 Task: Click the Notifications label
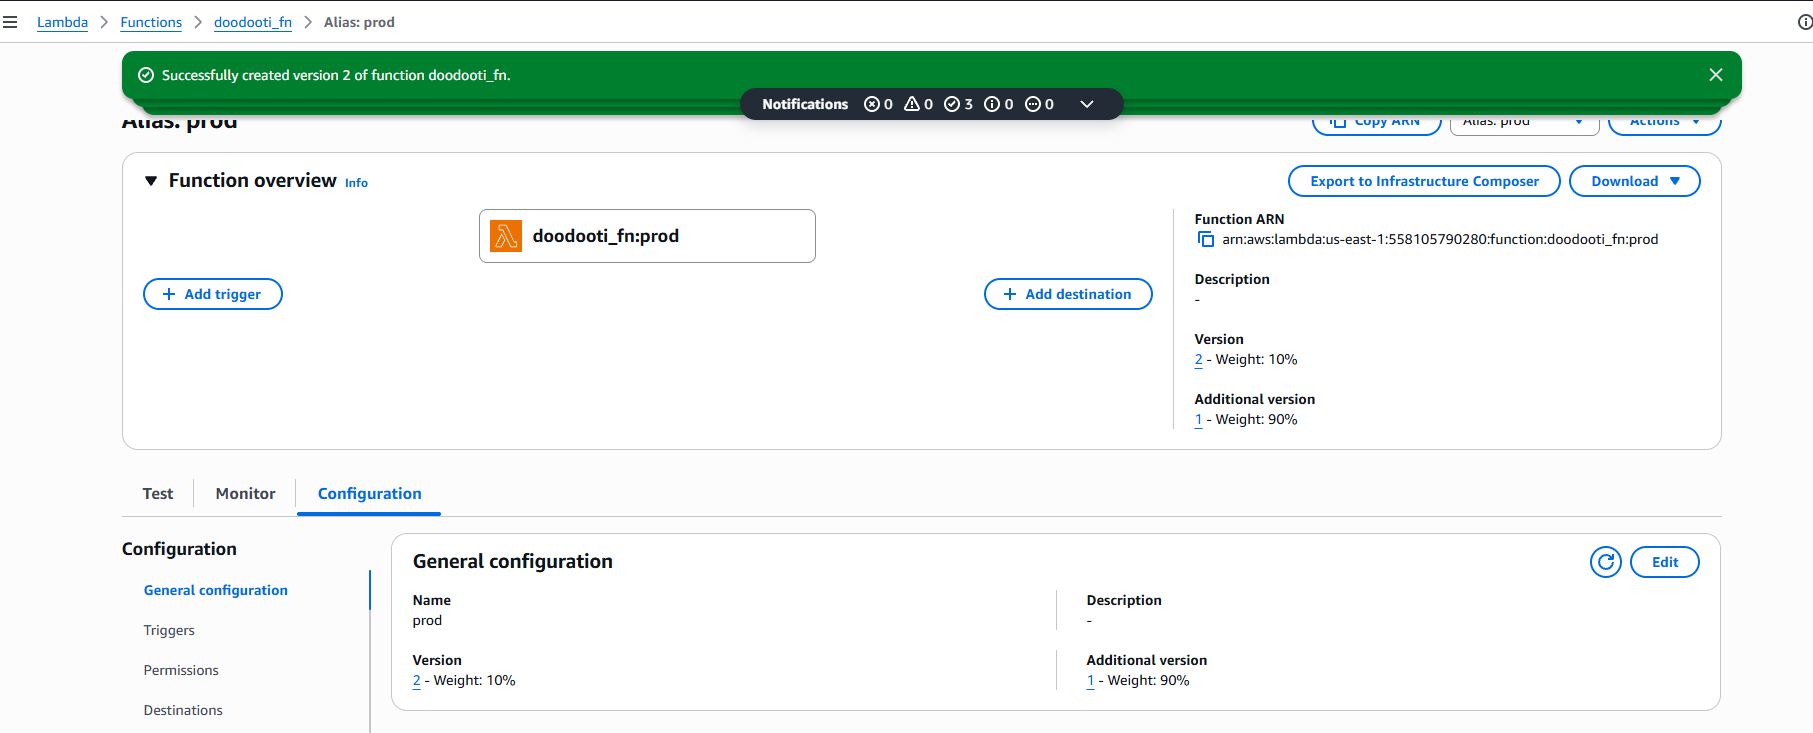(805, 104)
